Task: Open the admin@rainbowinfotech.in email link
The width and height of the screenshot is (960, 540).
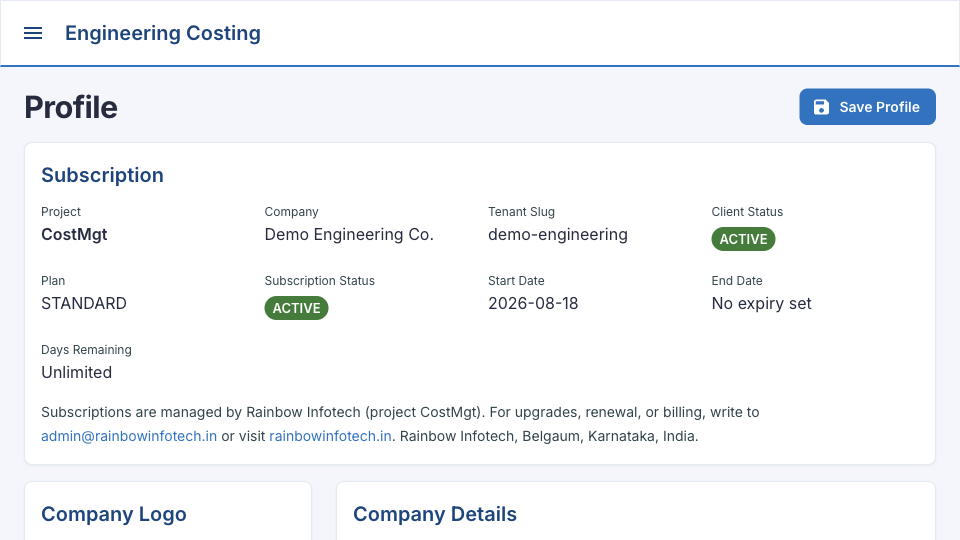Action: pyautogui.click(x=129, y=436)
